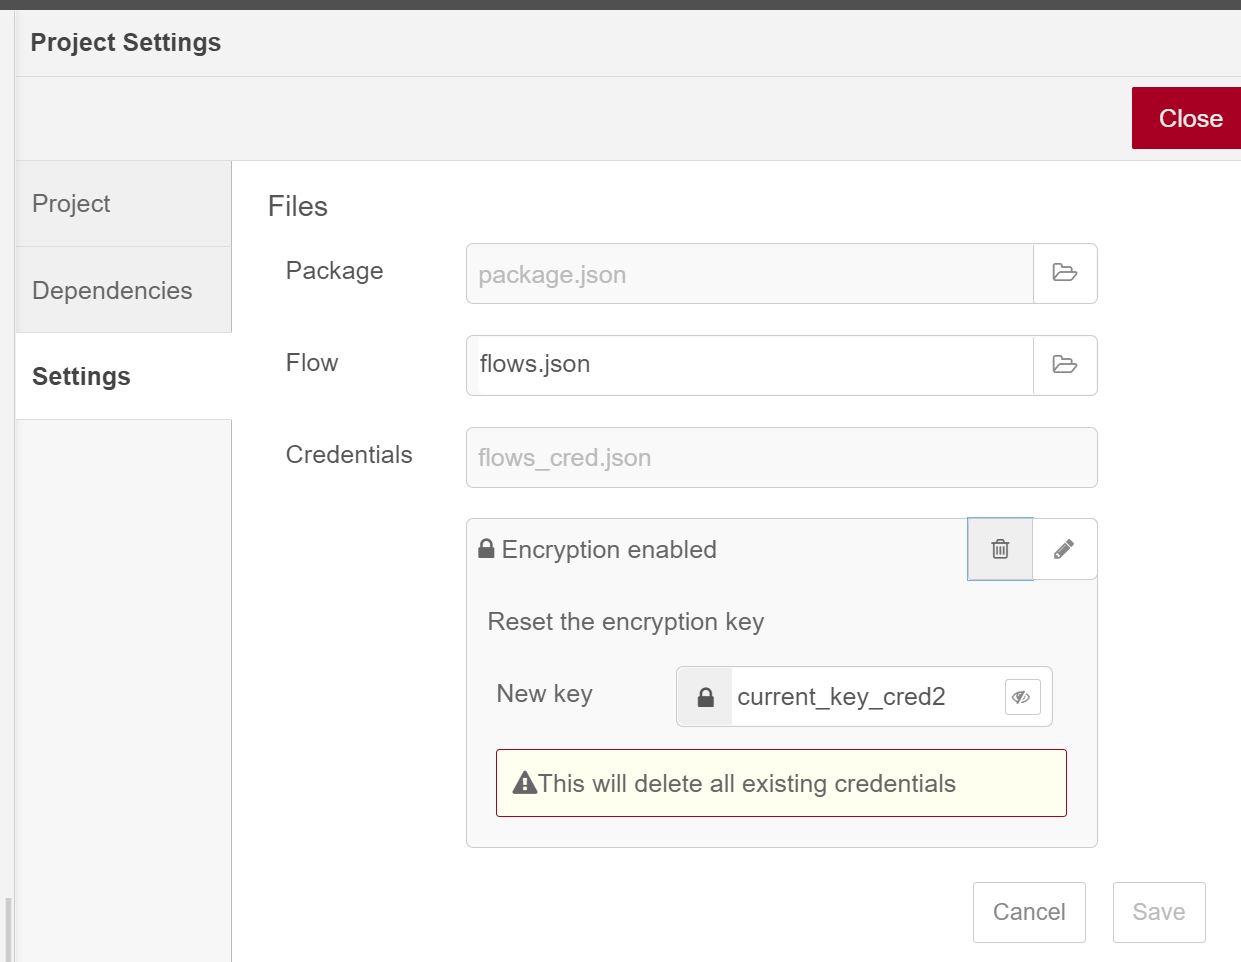Cancel the encryption key reset

tap(1029, 911)
